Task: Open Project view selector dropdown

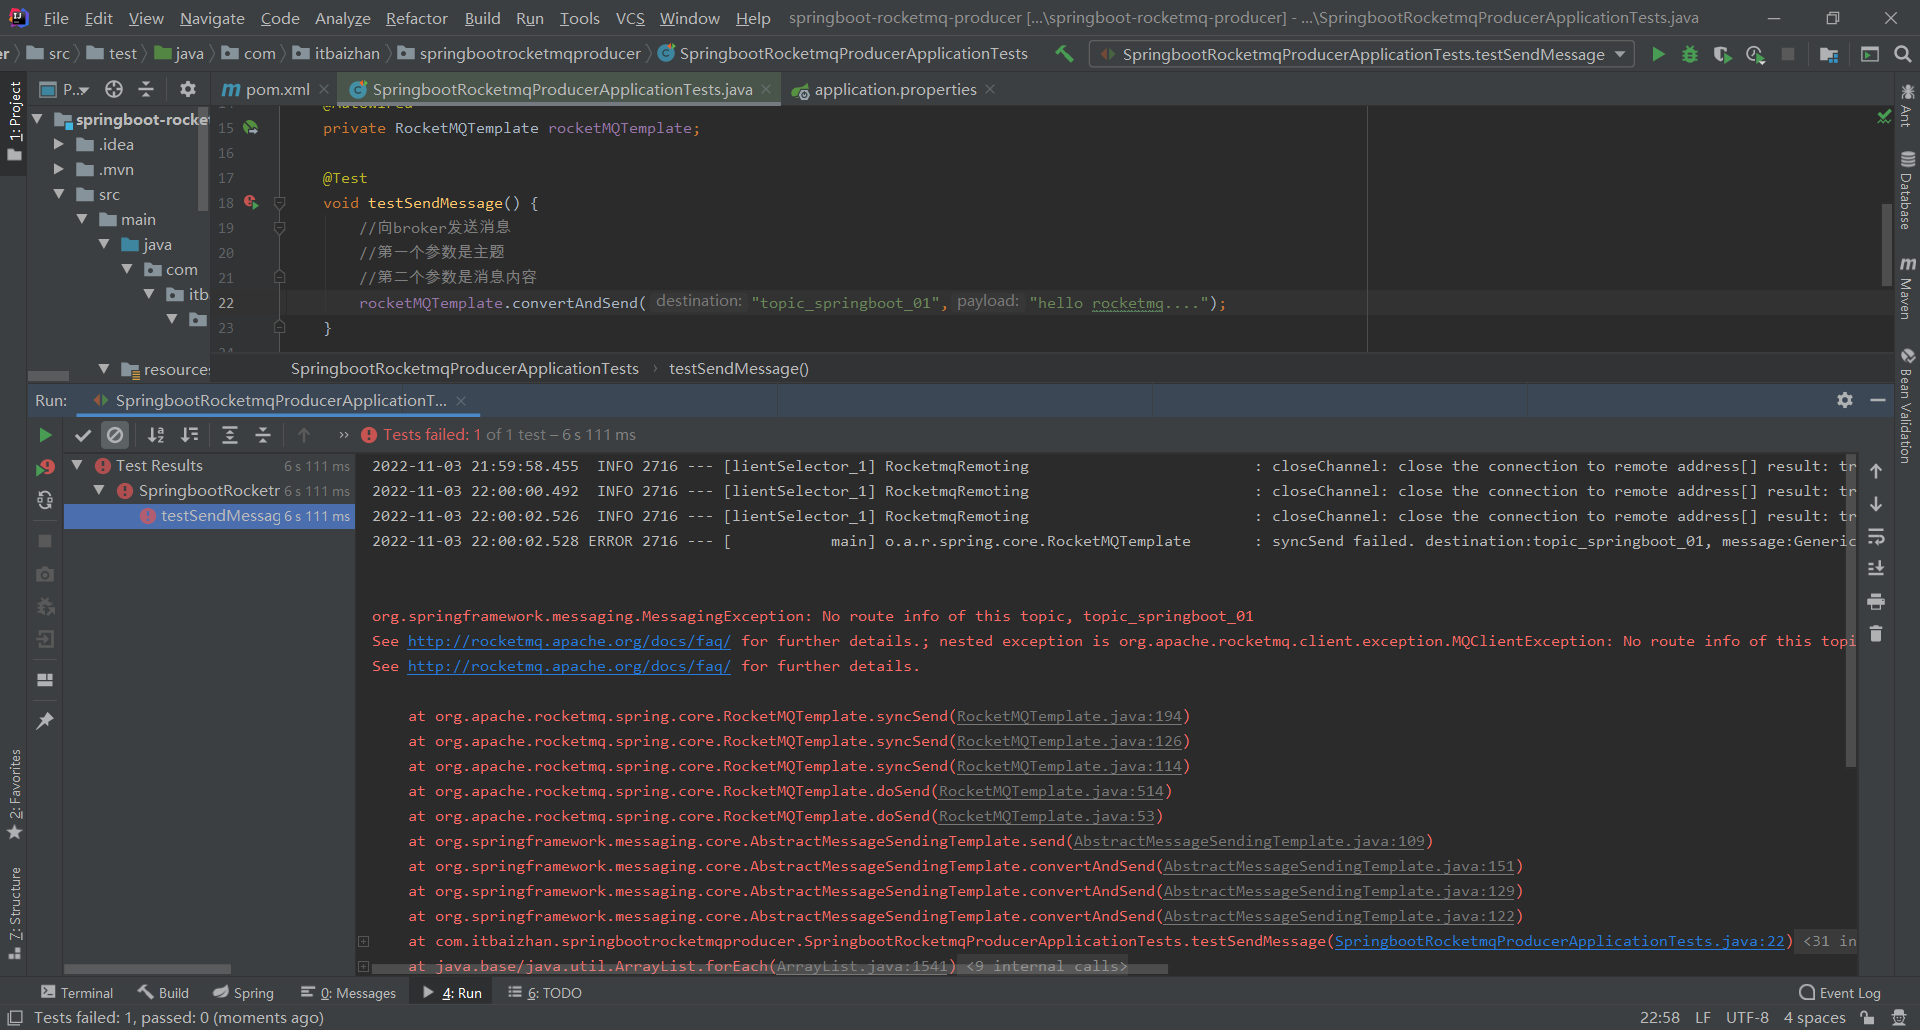Action: point(64,89)
